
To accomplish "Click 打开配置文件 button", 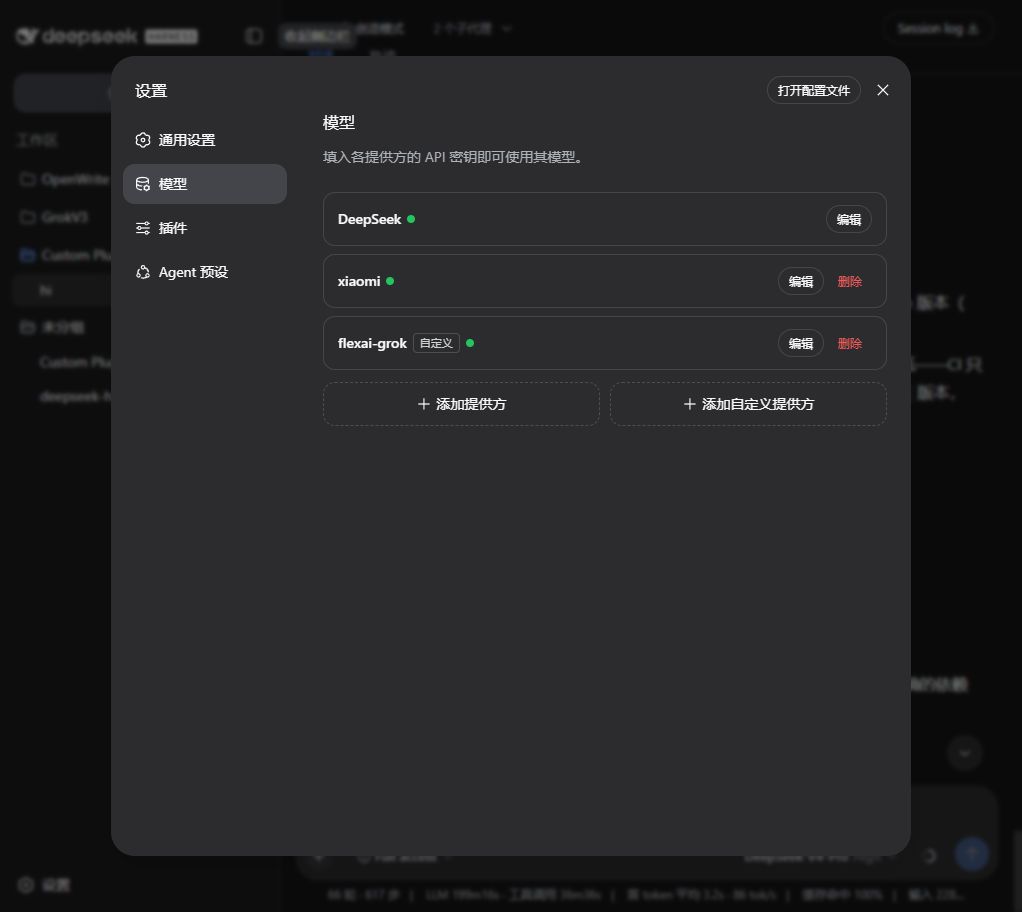I will (x=813, y=90).
